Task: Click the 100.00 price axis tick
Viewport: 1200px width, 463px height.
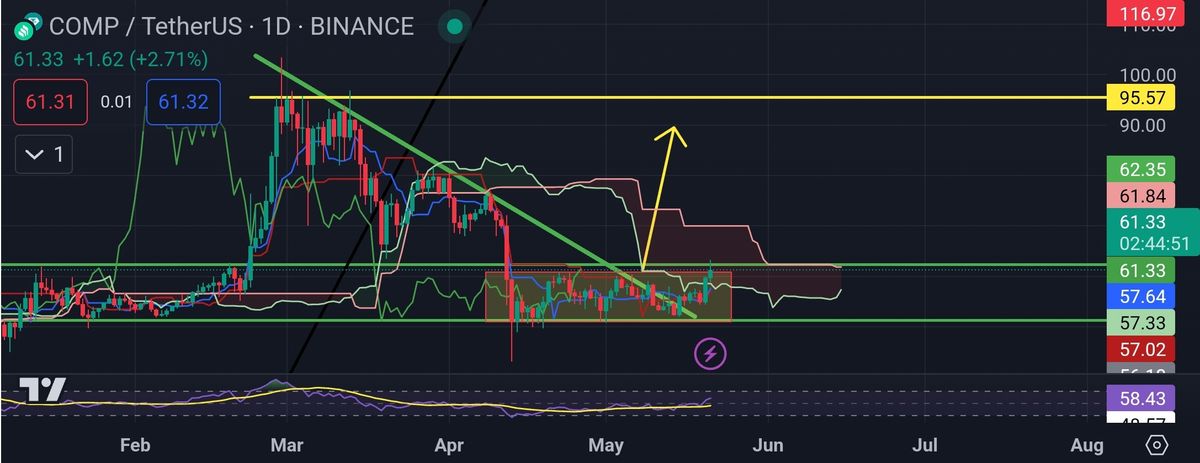Action: click(x=1148, y=76)
